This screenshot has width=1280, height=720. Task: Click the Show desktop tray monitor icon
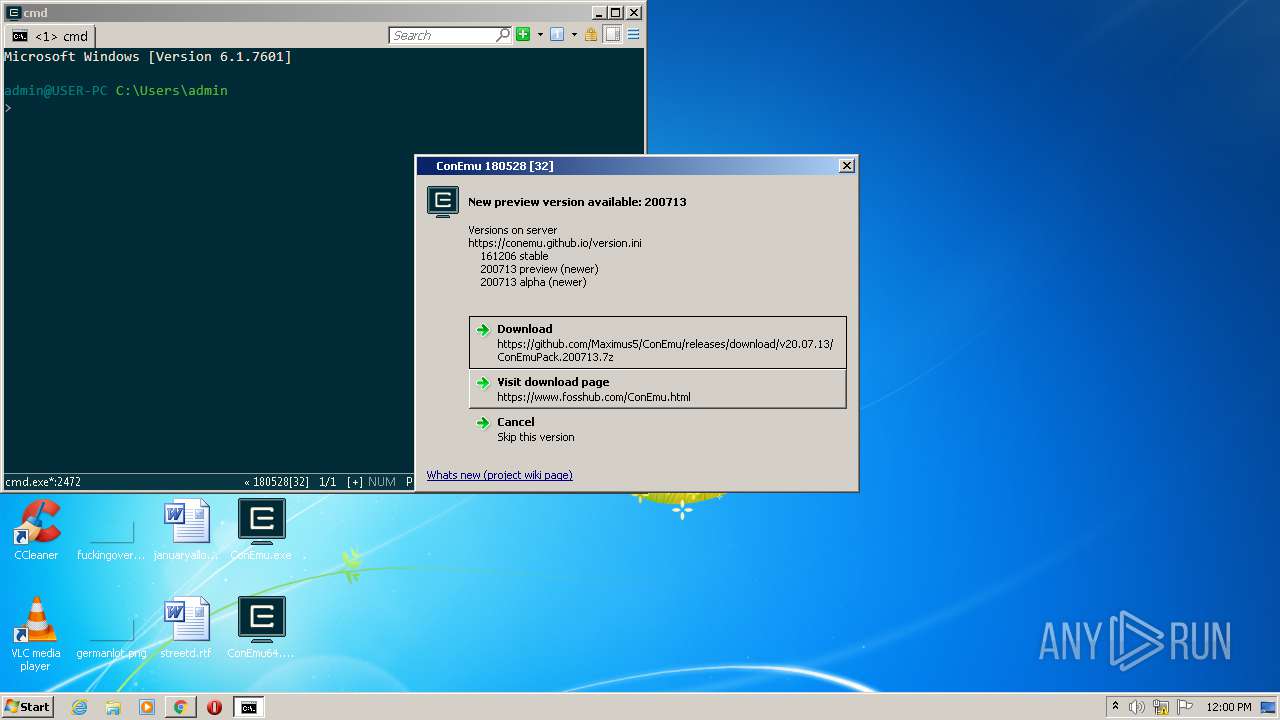tap(1269, 707)
